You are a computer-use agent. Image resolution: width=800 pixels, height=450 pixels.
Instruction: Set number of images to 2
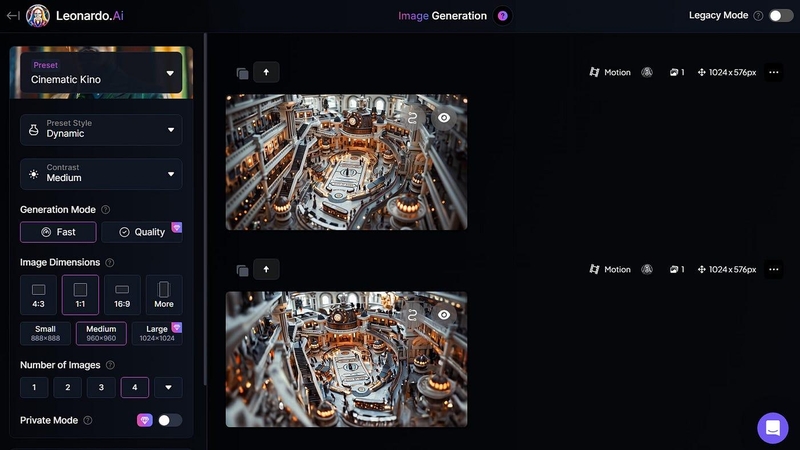point(67,387)
